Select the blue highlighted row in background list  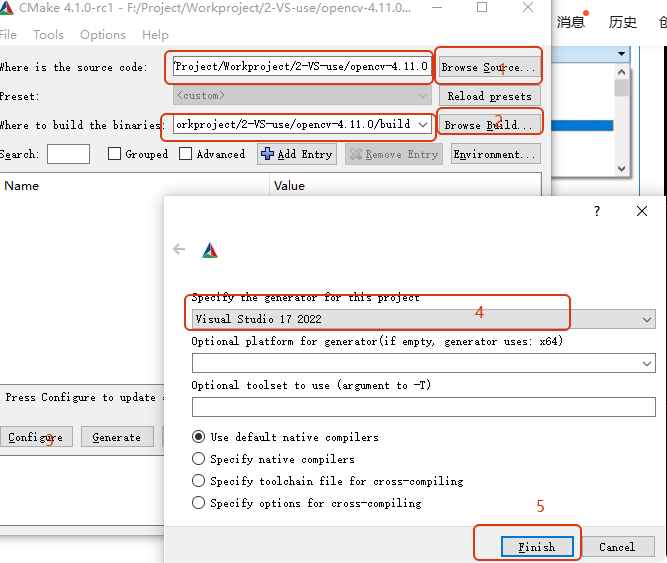click(582, 125)
